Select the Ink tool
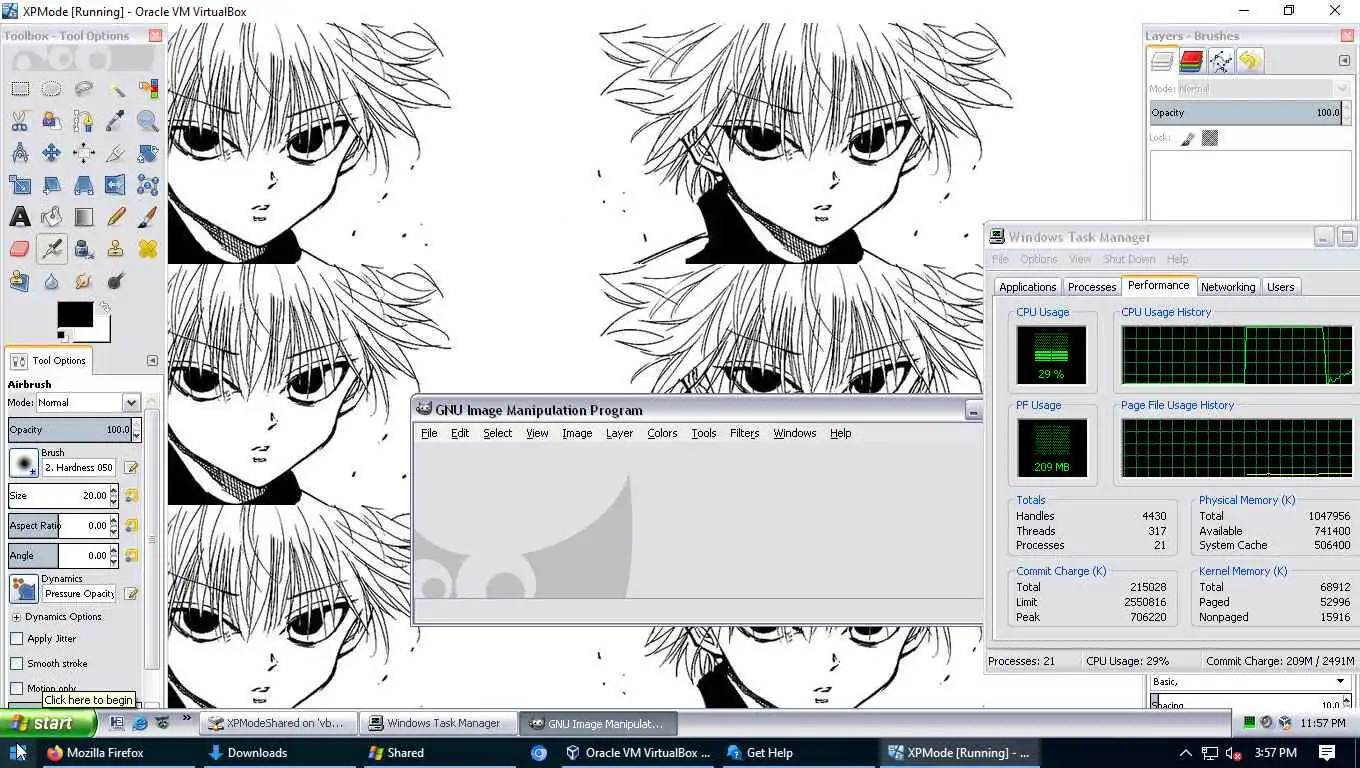 pos(83,249)
